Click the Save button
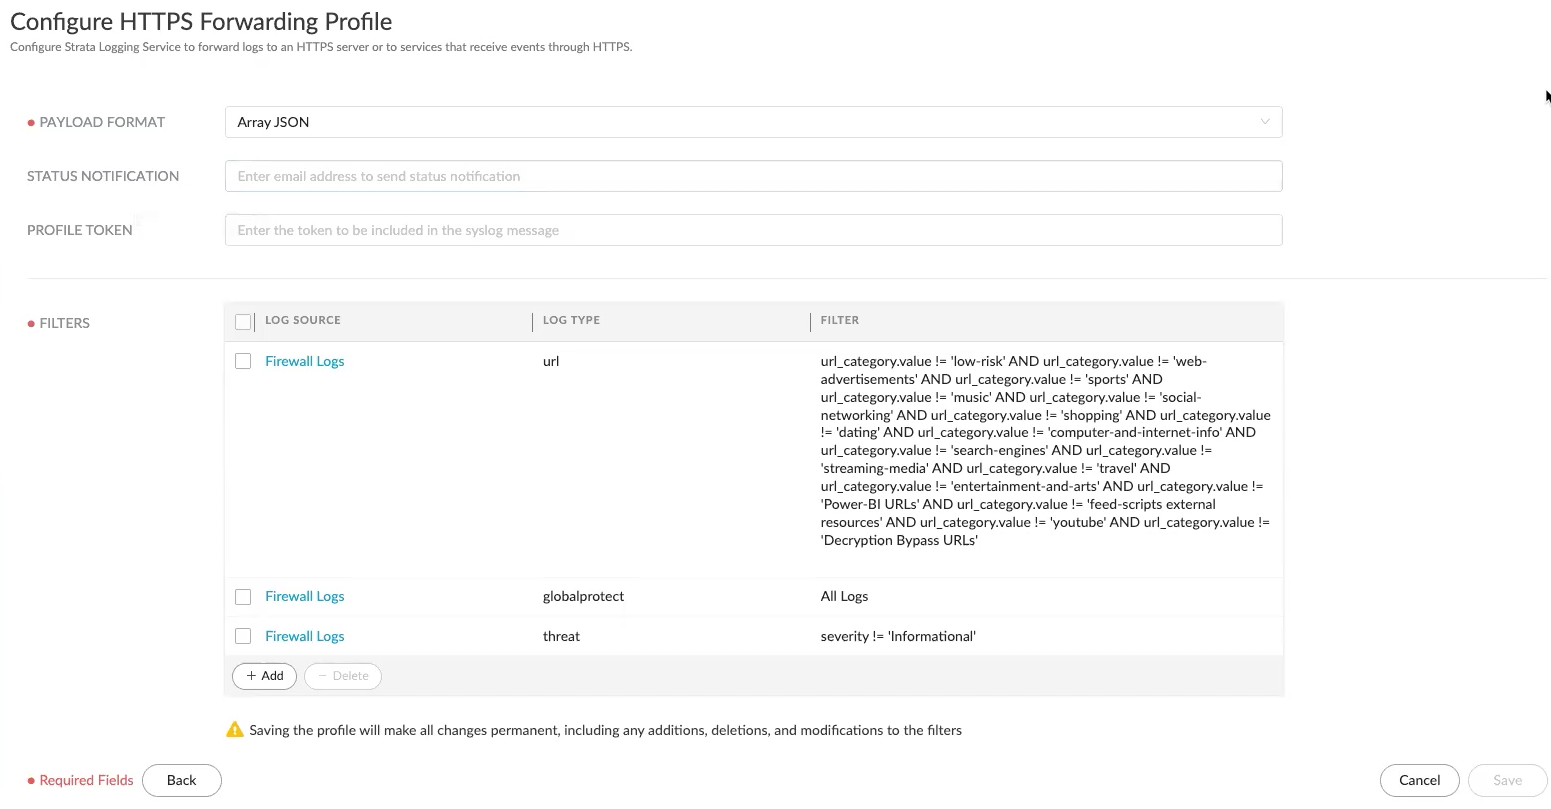This screenshot has width=1551, height=809. click(x=1507, y=780)
